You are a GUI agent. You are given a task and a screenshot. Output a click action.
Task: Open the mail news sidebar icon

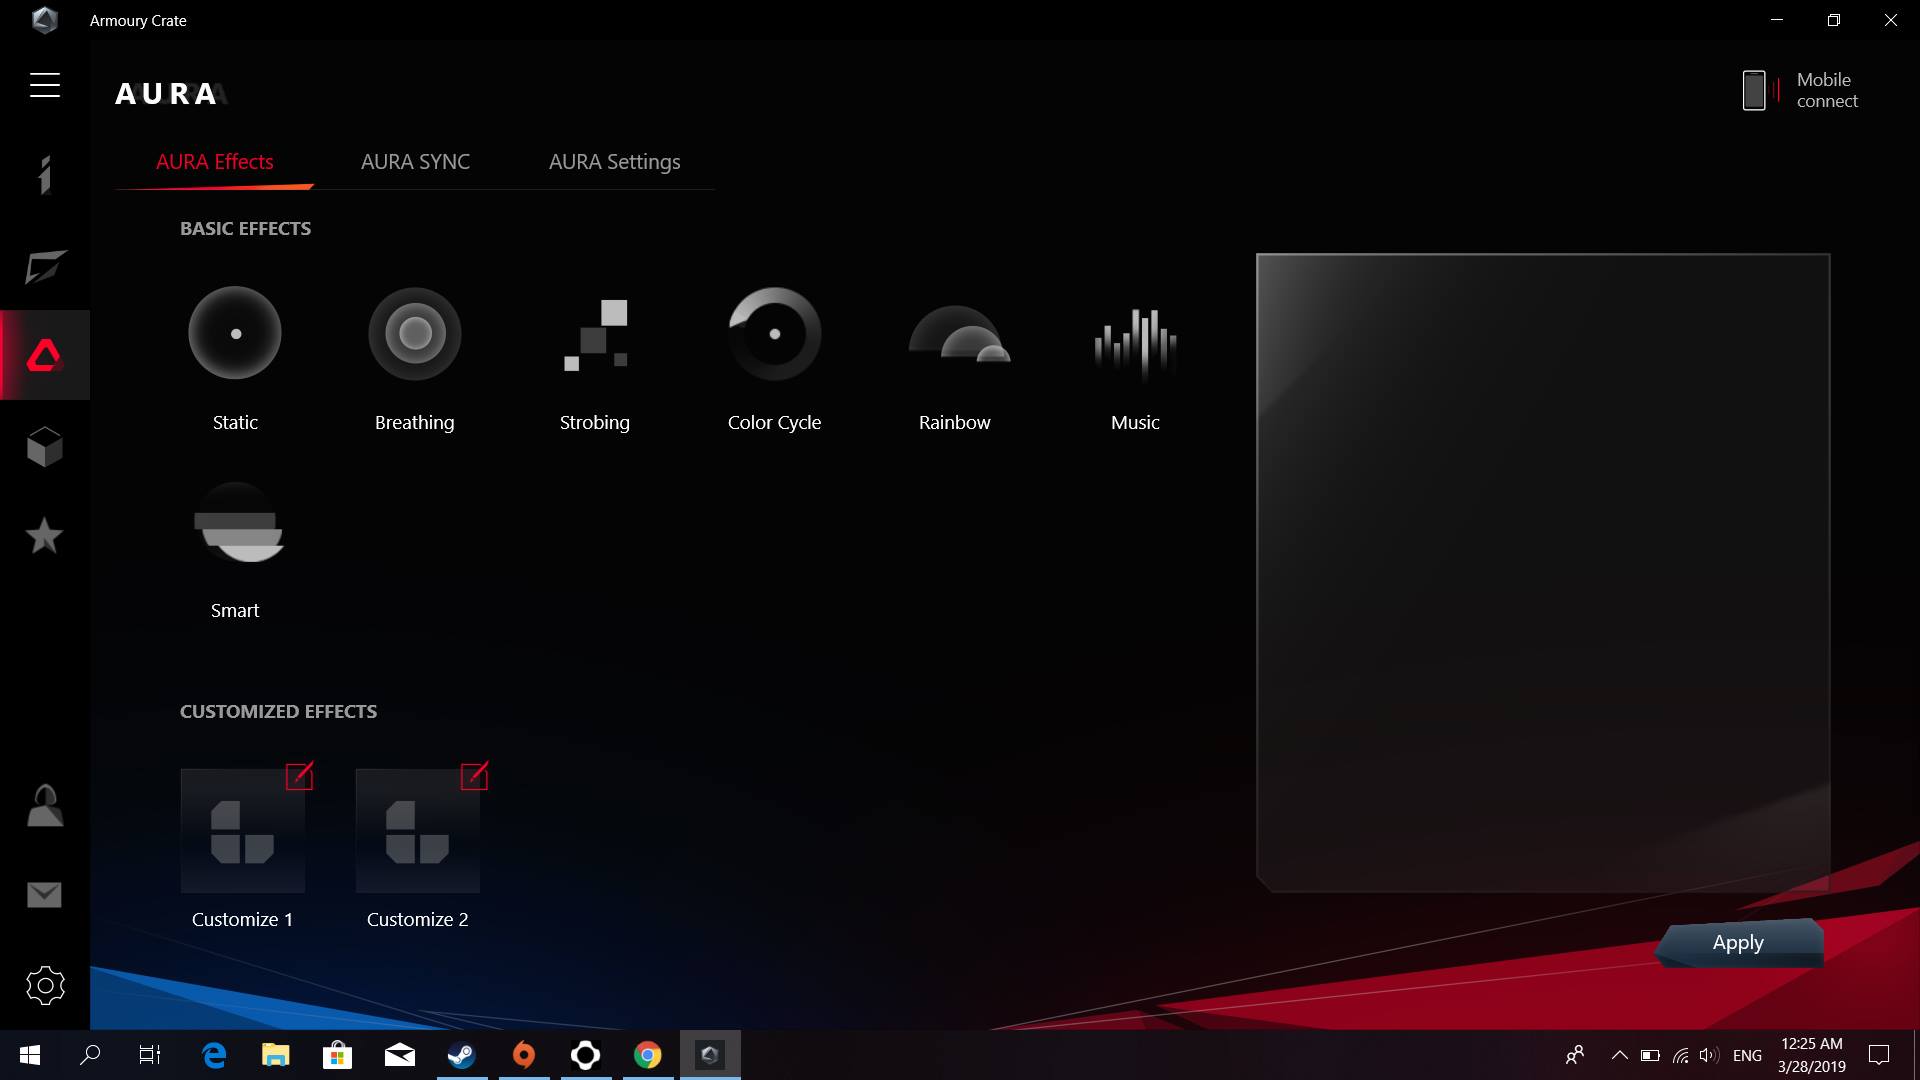[x=44, y=895]
